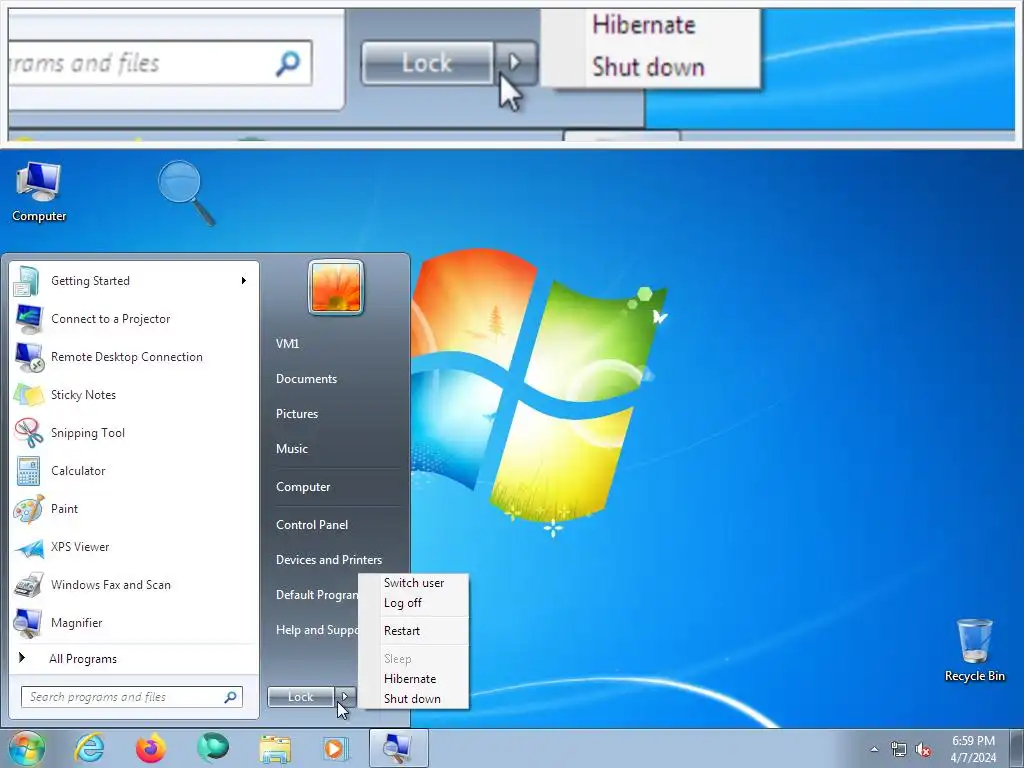Click the Windows Start orb

pyautogui.click(x=27, y=748)
